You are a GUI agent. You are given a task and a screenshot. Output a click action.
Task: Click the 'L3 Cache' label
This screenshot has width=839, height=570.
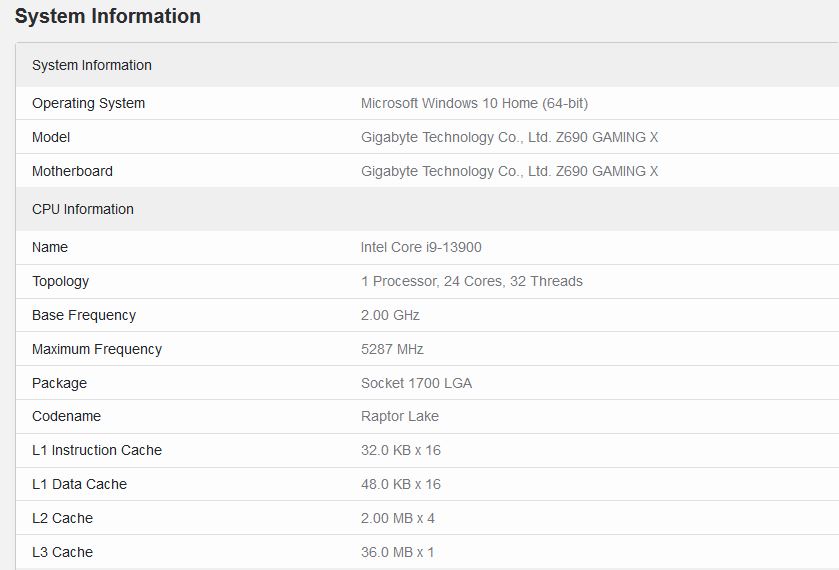(63, 552)
